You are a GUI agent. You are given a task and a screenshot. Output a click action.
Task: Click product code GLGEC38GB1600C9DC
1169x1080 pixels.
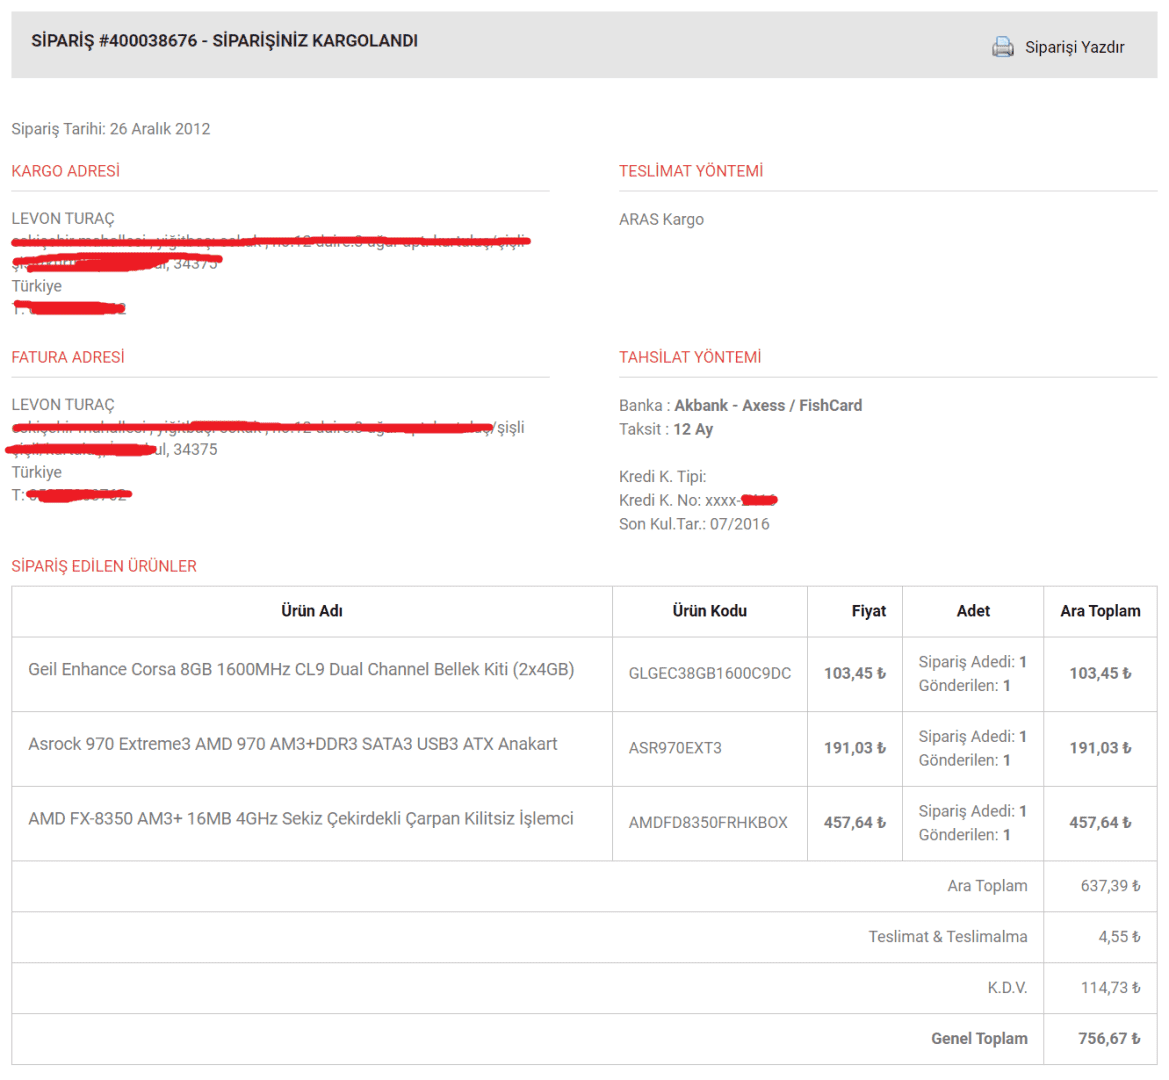709,674
